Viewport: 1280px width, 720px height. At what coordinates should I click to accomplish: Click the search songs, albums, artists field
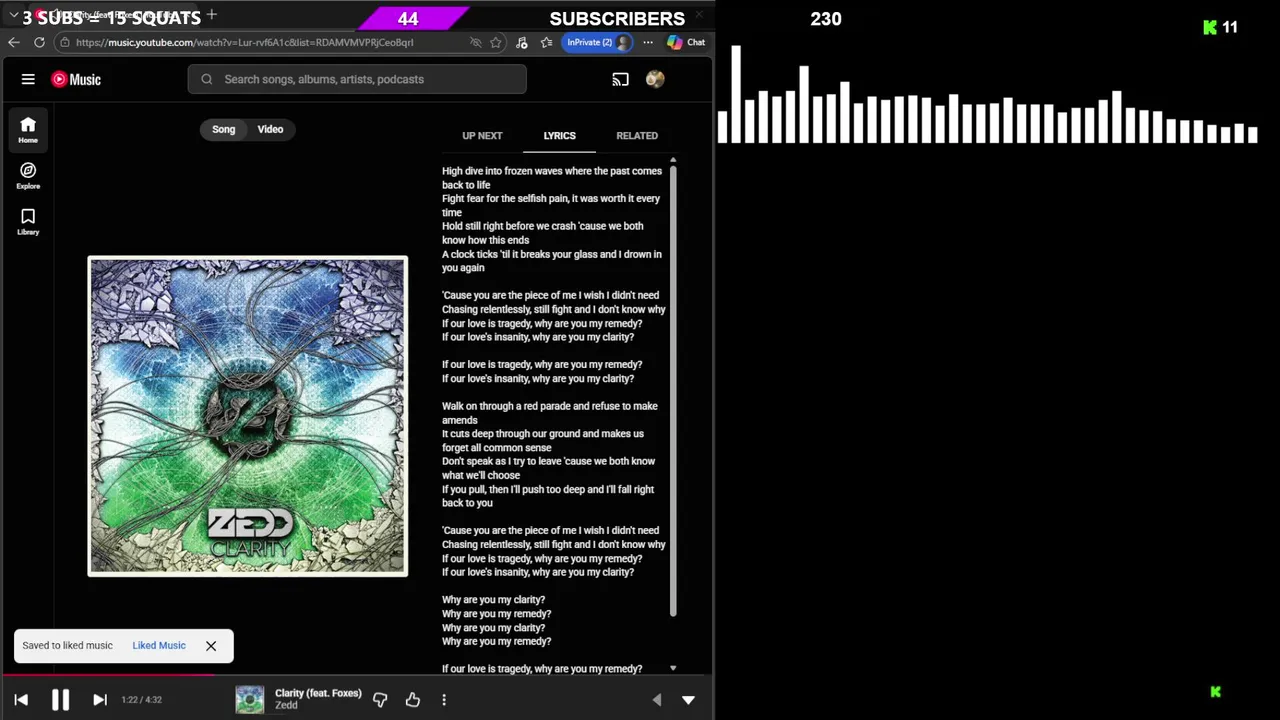[x=357, y=79]
